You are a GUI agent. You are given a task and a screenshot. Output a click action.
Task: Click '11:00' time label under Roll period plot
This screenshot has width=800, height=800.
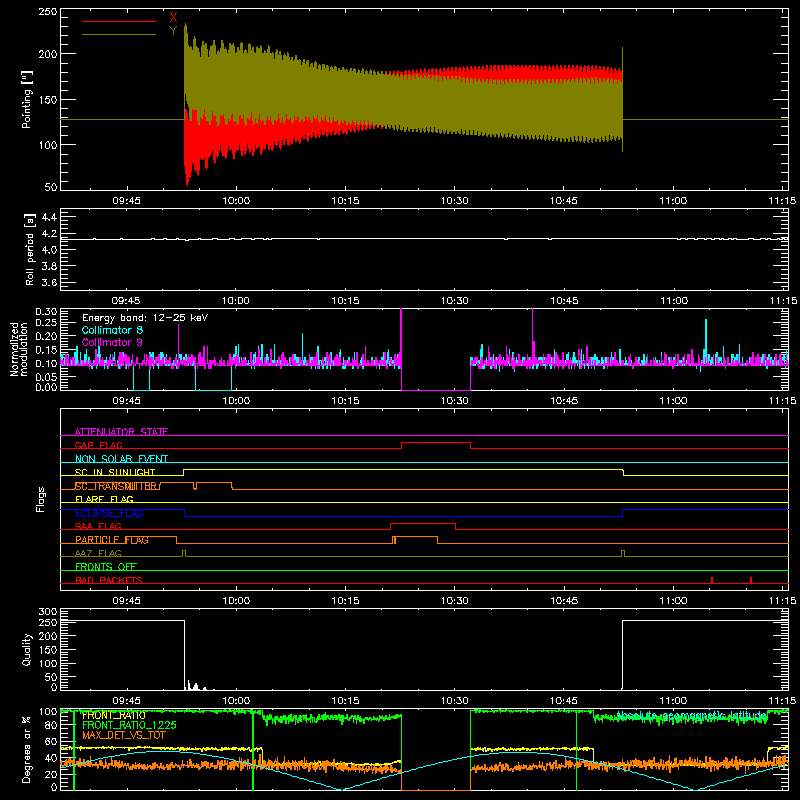673,301
